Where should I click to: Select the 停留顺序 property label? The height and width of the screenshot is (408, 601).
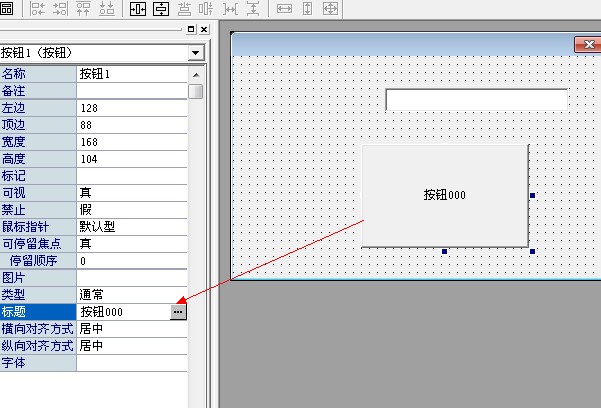tap(38, 261)
